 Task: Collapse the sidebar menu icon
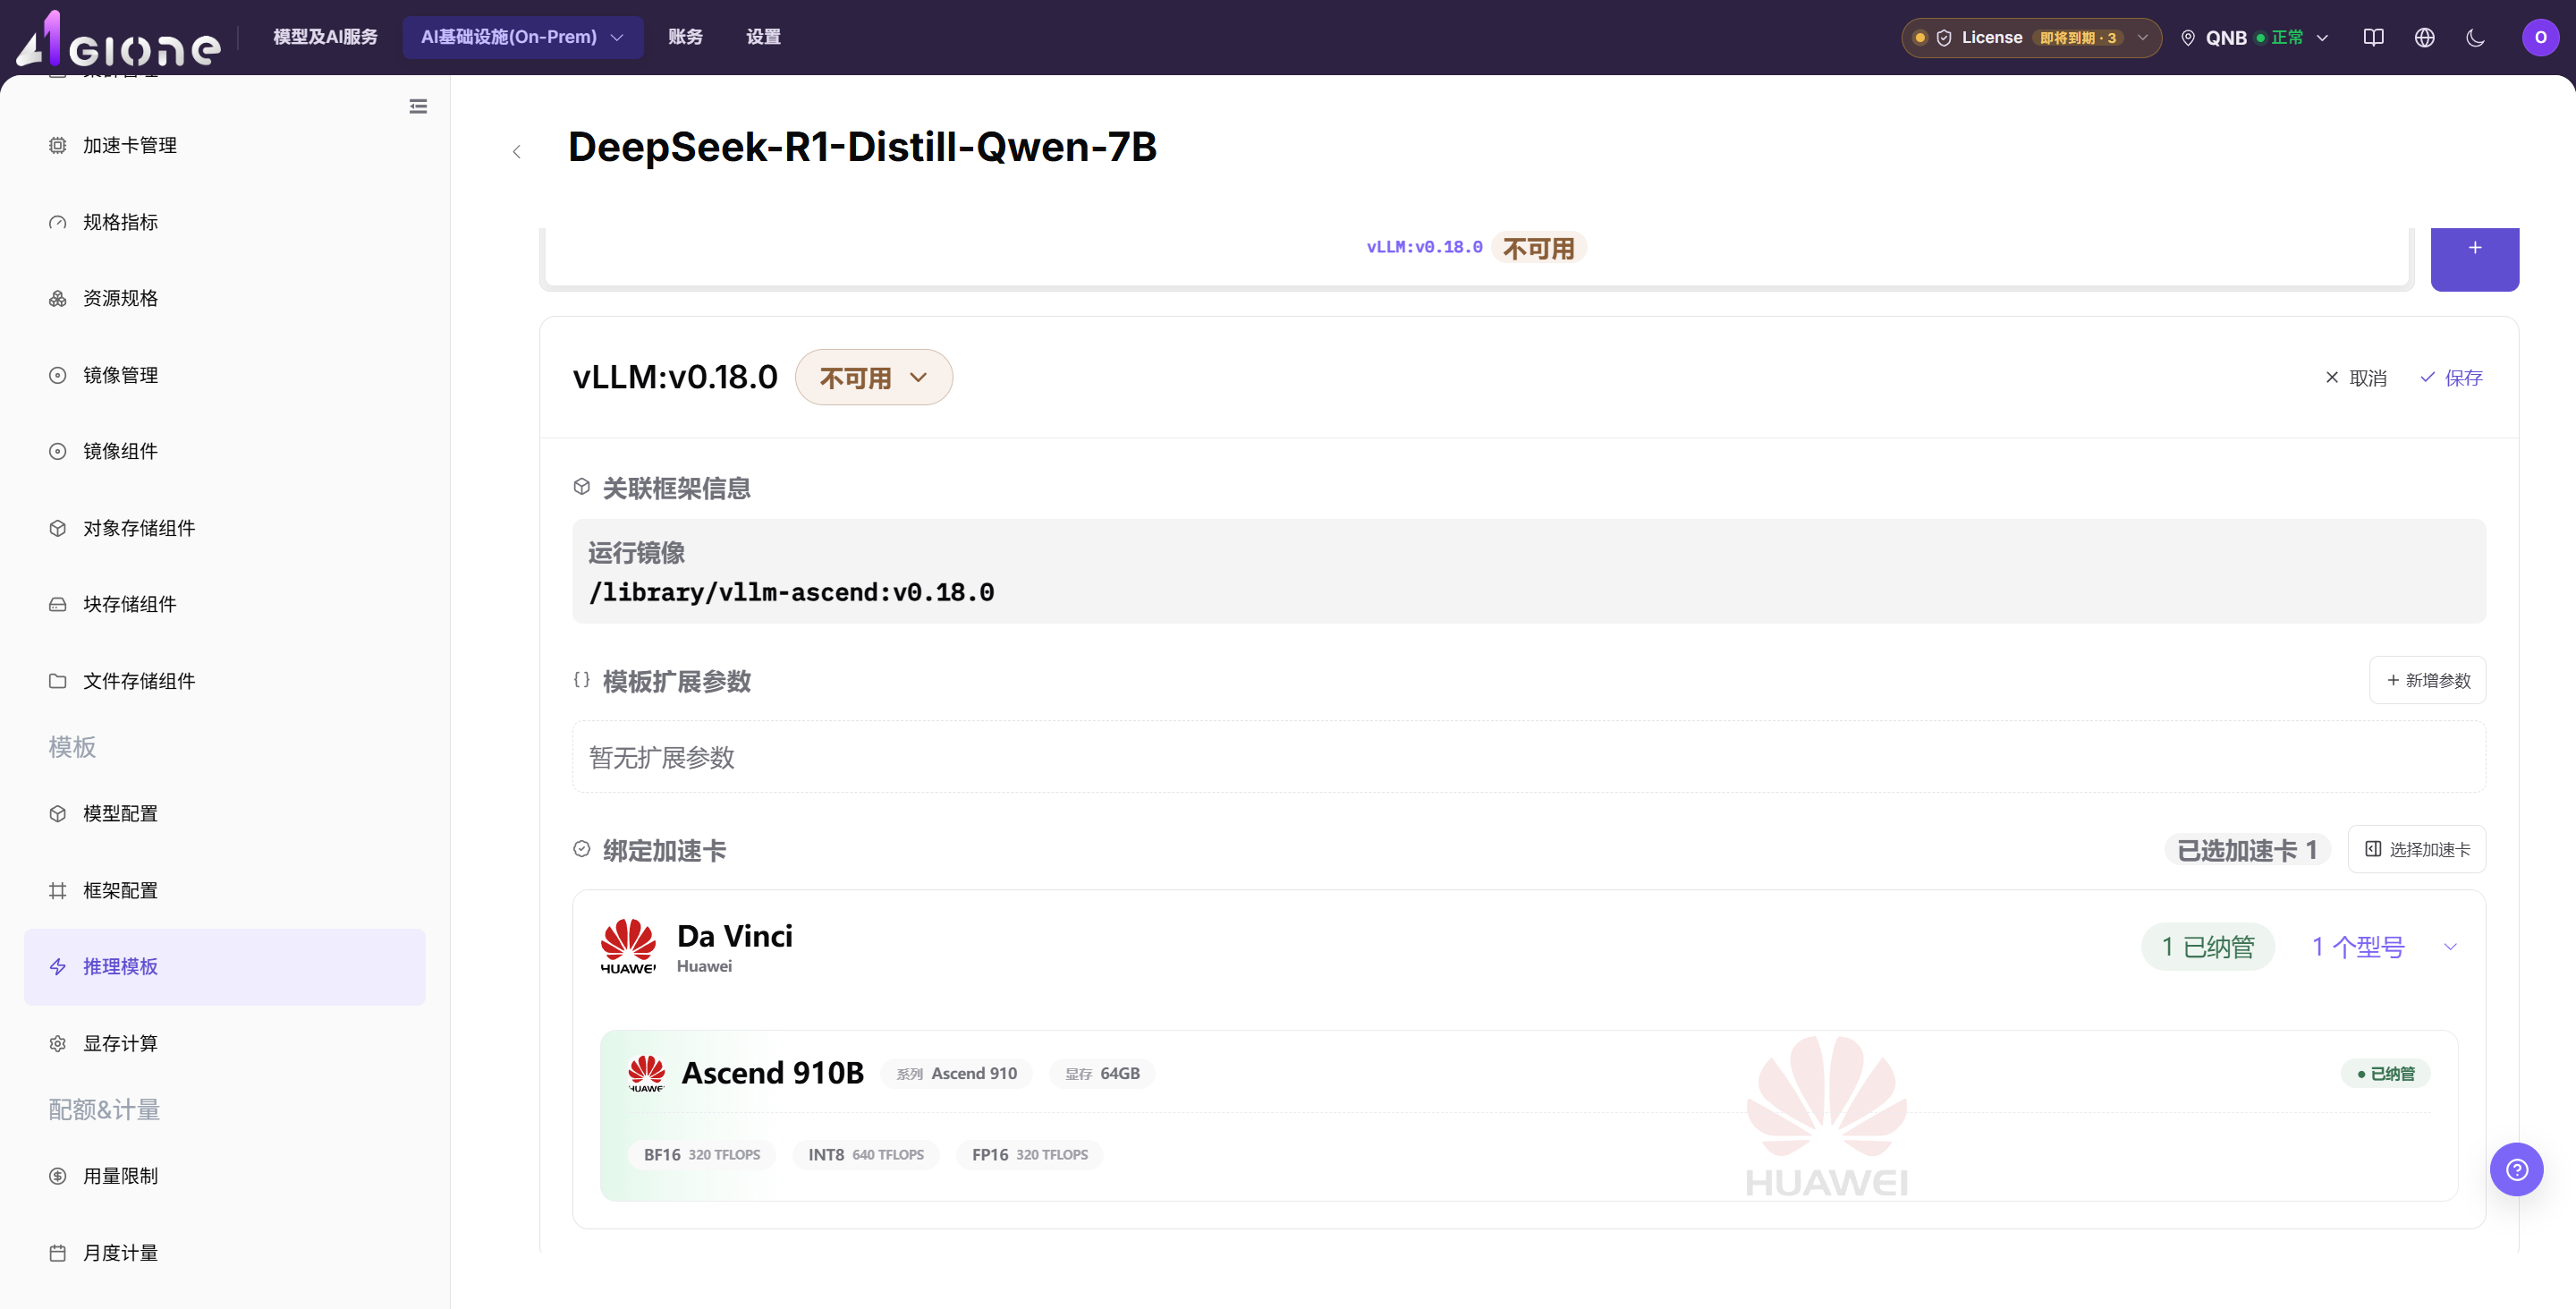(x=418, y=106)
